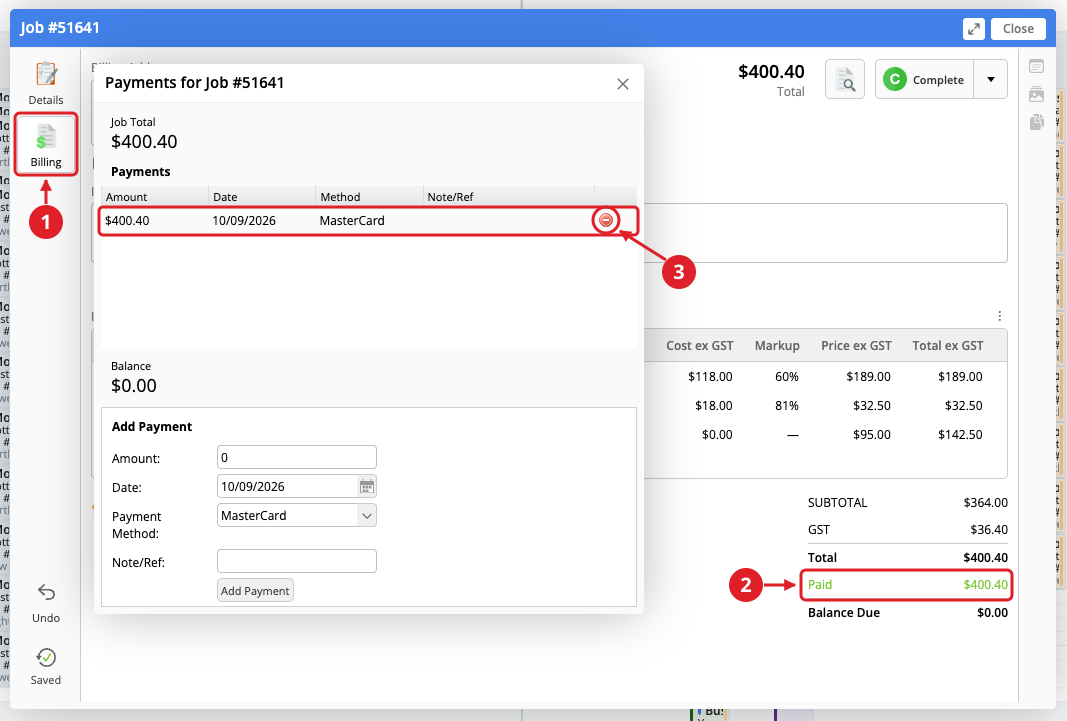The image size is (1067, 721).
Task: Delete the $400.40 MasterCard payment
Action: tap(606, 220)
